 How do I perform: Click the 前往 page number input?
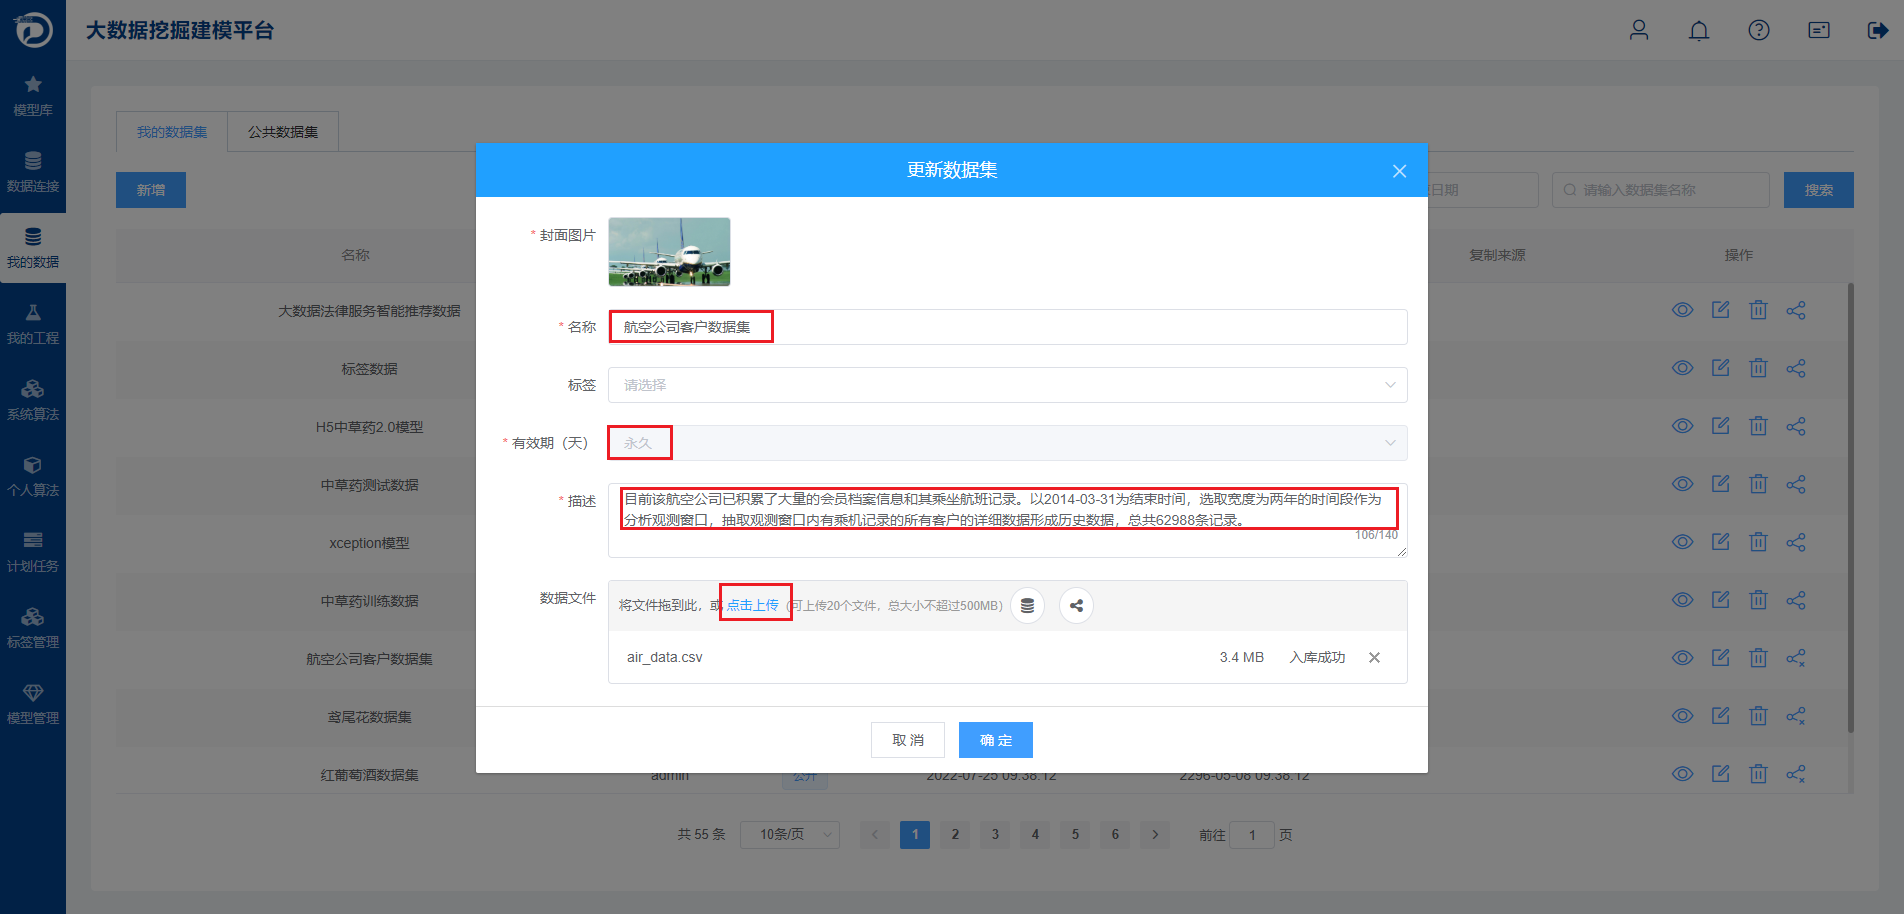coord(1252,834)
